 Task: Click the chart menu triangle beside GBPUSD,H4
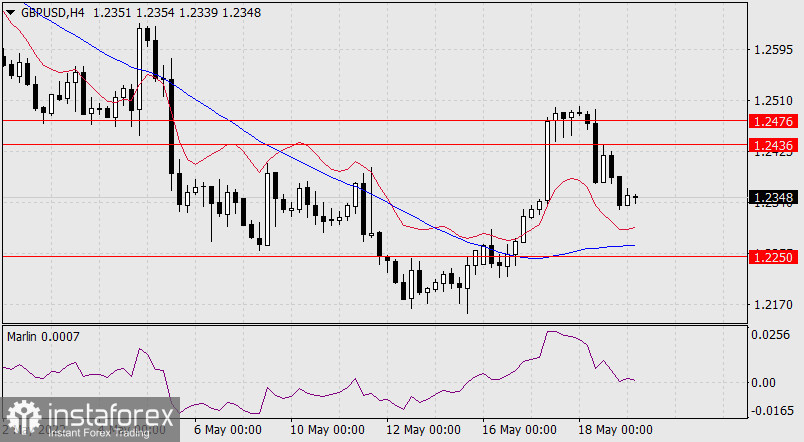[10, 13]
